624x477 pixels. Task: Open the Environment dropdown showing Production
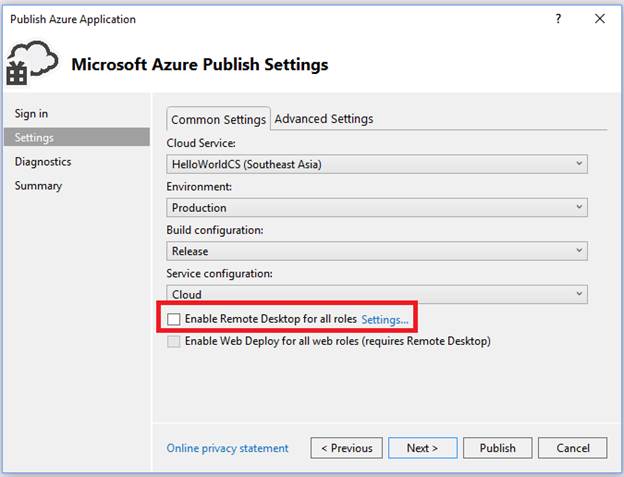click(x=376, y=207)
